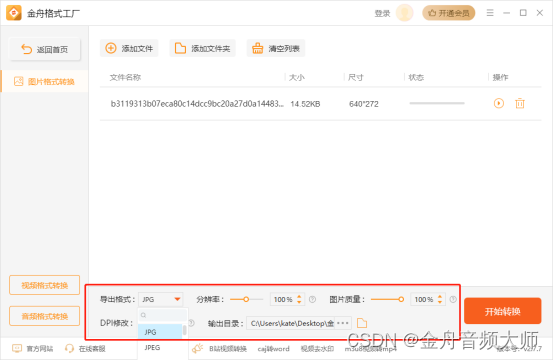Screen dimensions: 554x360
Task: Click 清空列表 to clear the list
Action: 276,48
